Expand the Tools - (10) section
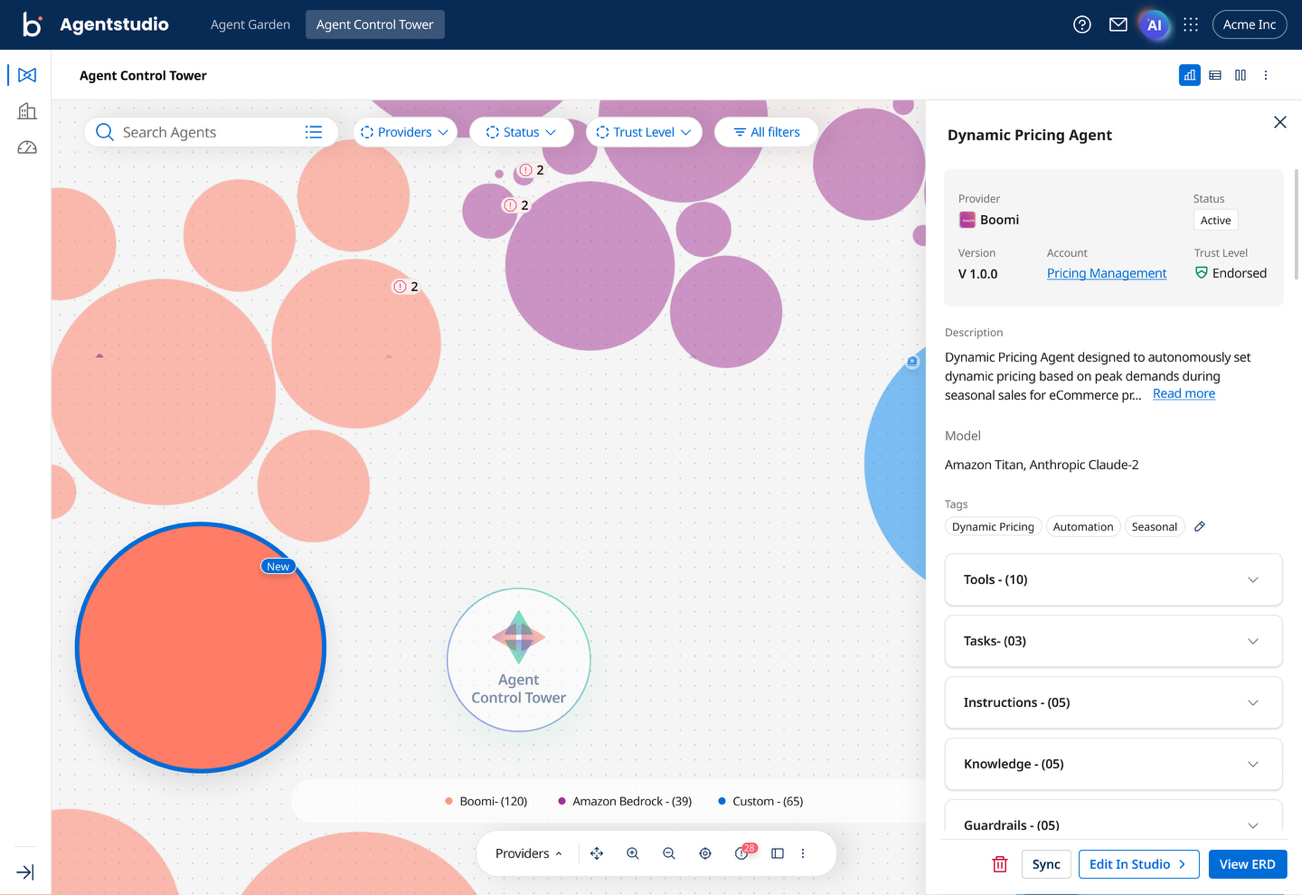This screenshot has height=895, width=1302. tap(1113, 579)
